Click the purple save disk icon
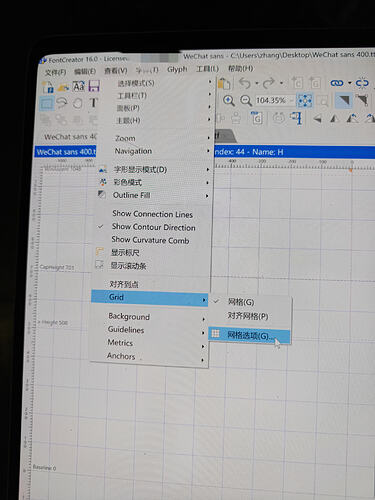This screenshot has height=500, width=375. (94, 86)
